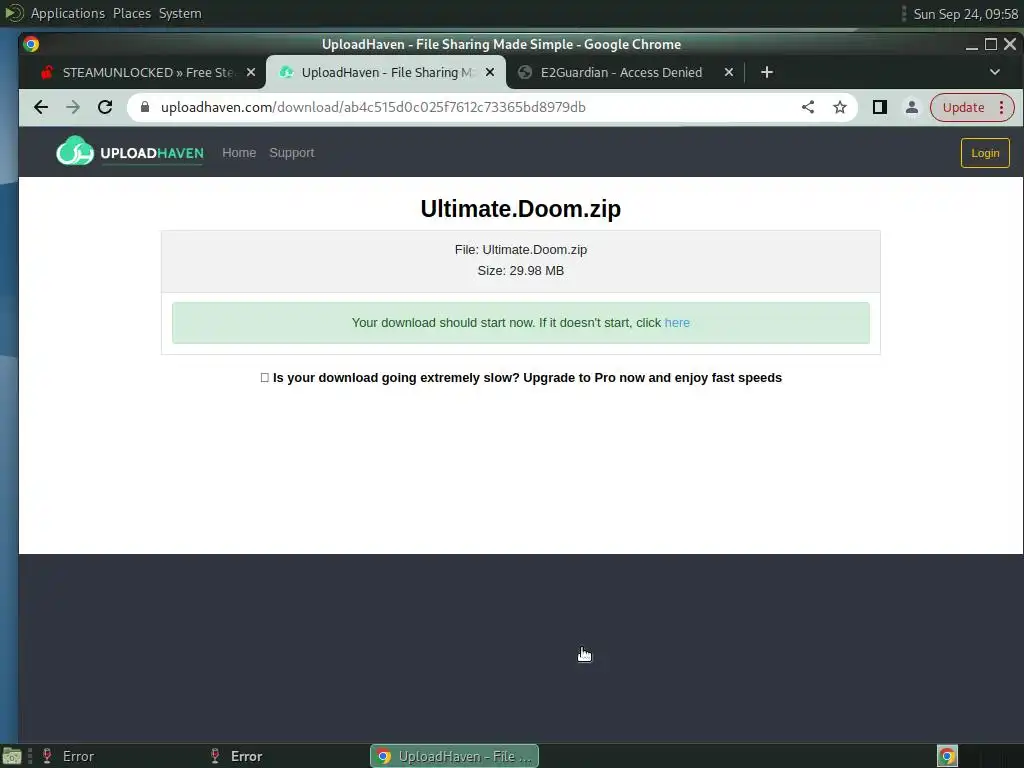The width and height of the screenshot is (1024, 768).
Task: Click the Size: 29.98 MB text
Action: [520, 271]
